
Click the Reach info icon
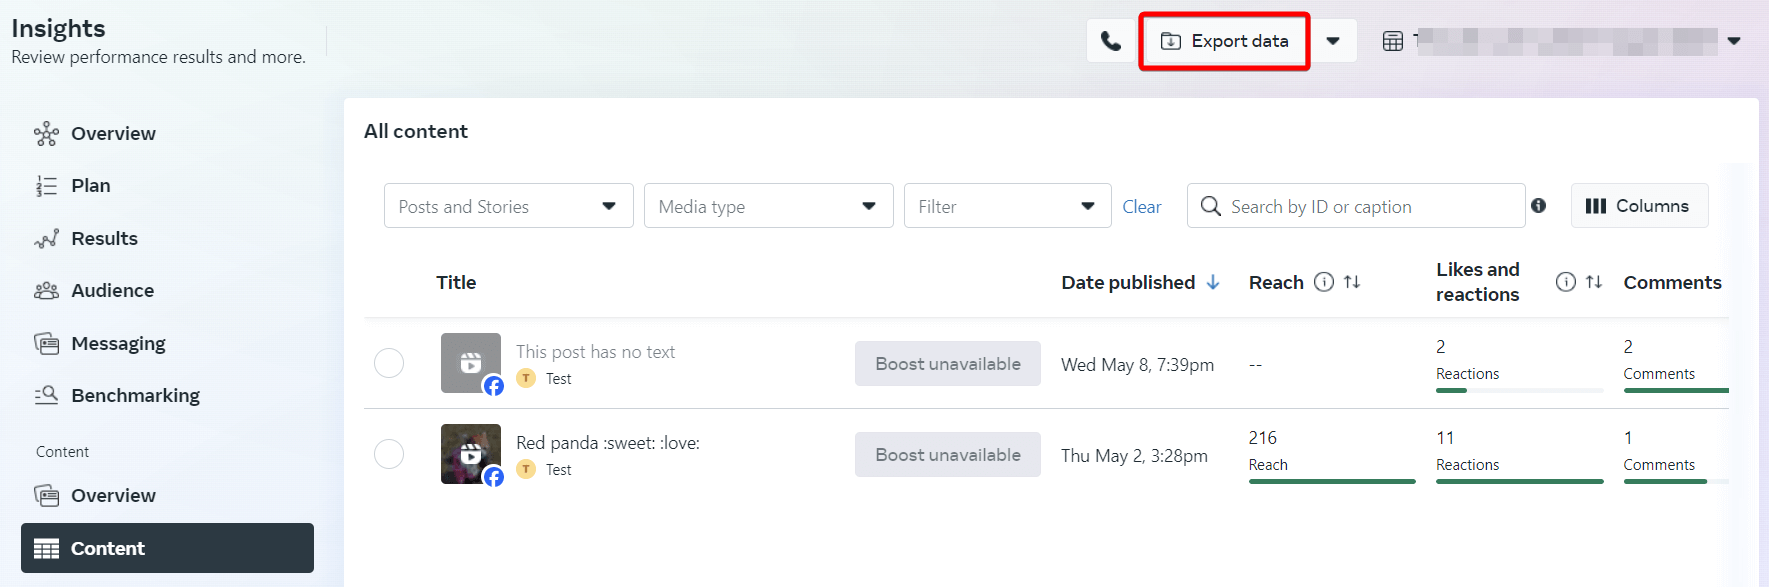[1323, 282]
